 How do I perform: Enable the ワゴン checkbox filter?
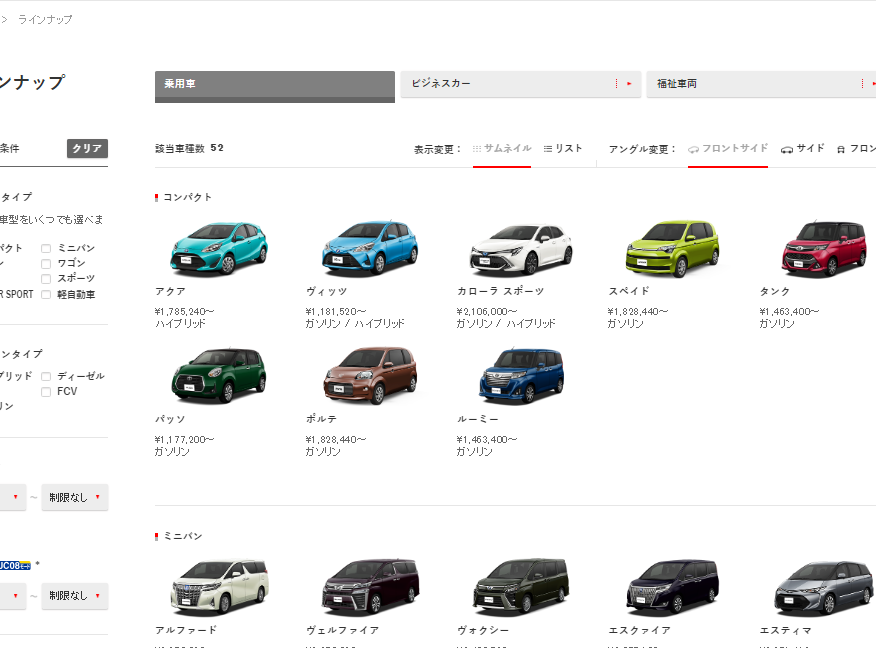pyautogui.click(x=46, y=263)
